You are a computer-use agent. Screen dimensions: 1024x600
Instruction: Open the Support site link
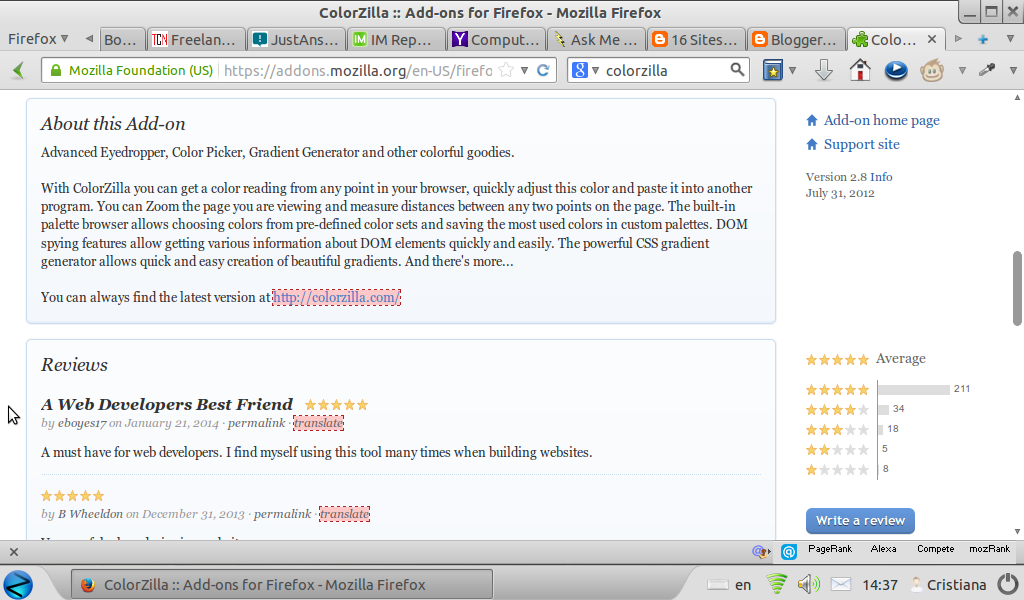[x=861, y=144]
